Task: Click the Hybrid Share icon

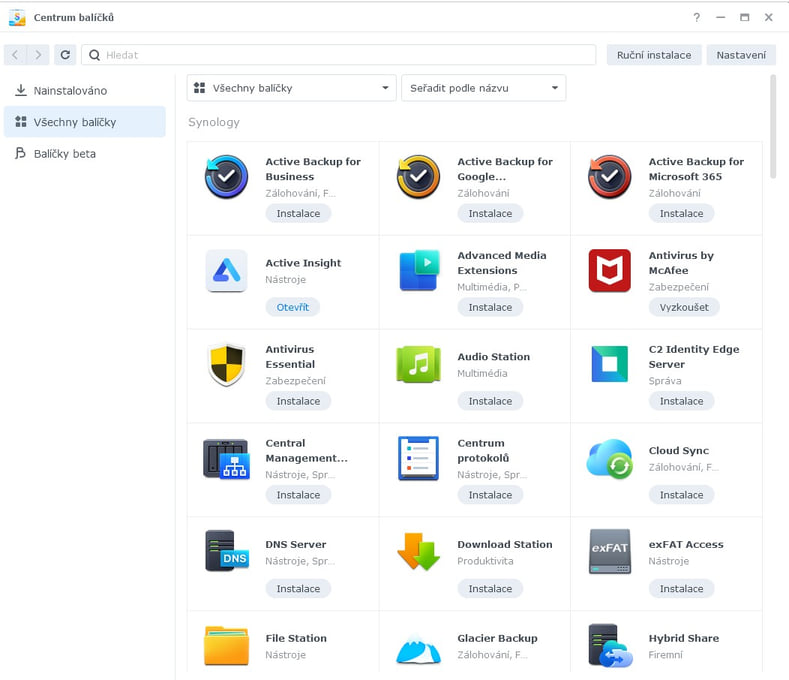Action: pyautogui.click(x=609, y=646)
